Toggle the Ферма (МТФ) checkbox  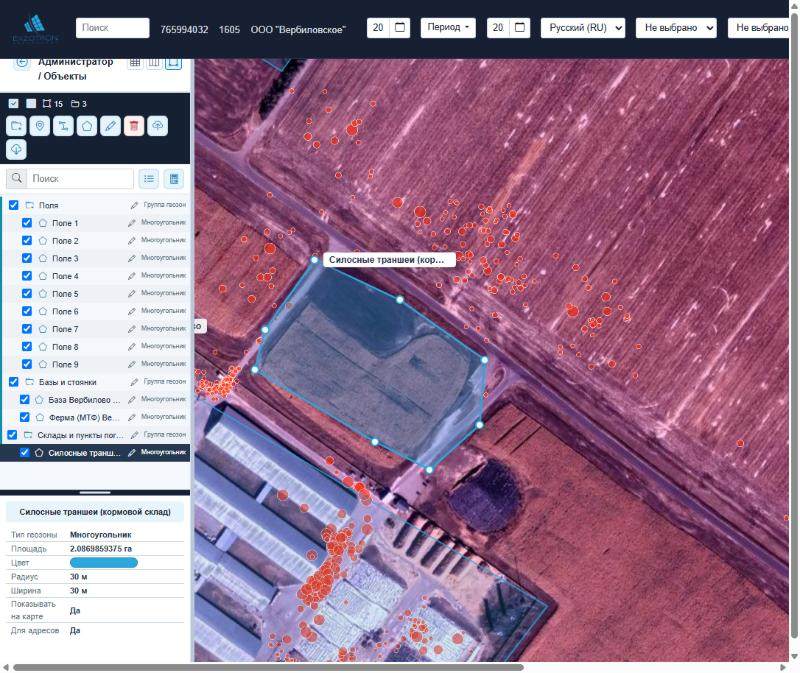pos(24,417)
